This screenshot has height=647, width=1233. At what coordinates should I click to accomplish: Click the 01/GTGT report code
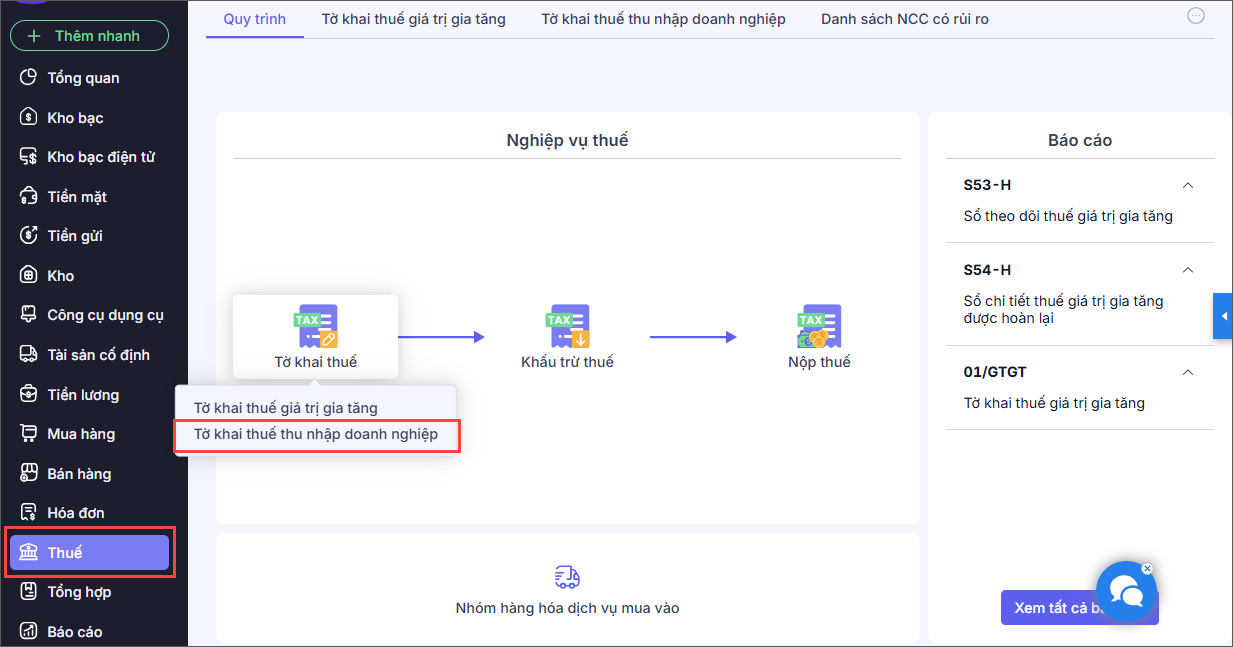[x=995, y=372]
